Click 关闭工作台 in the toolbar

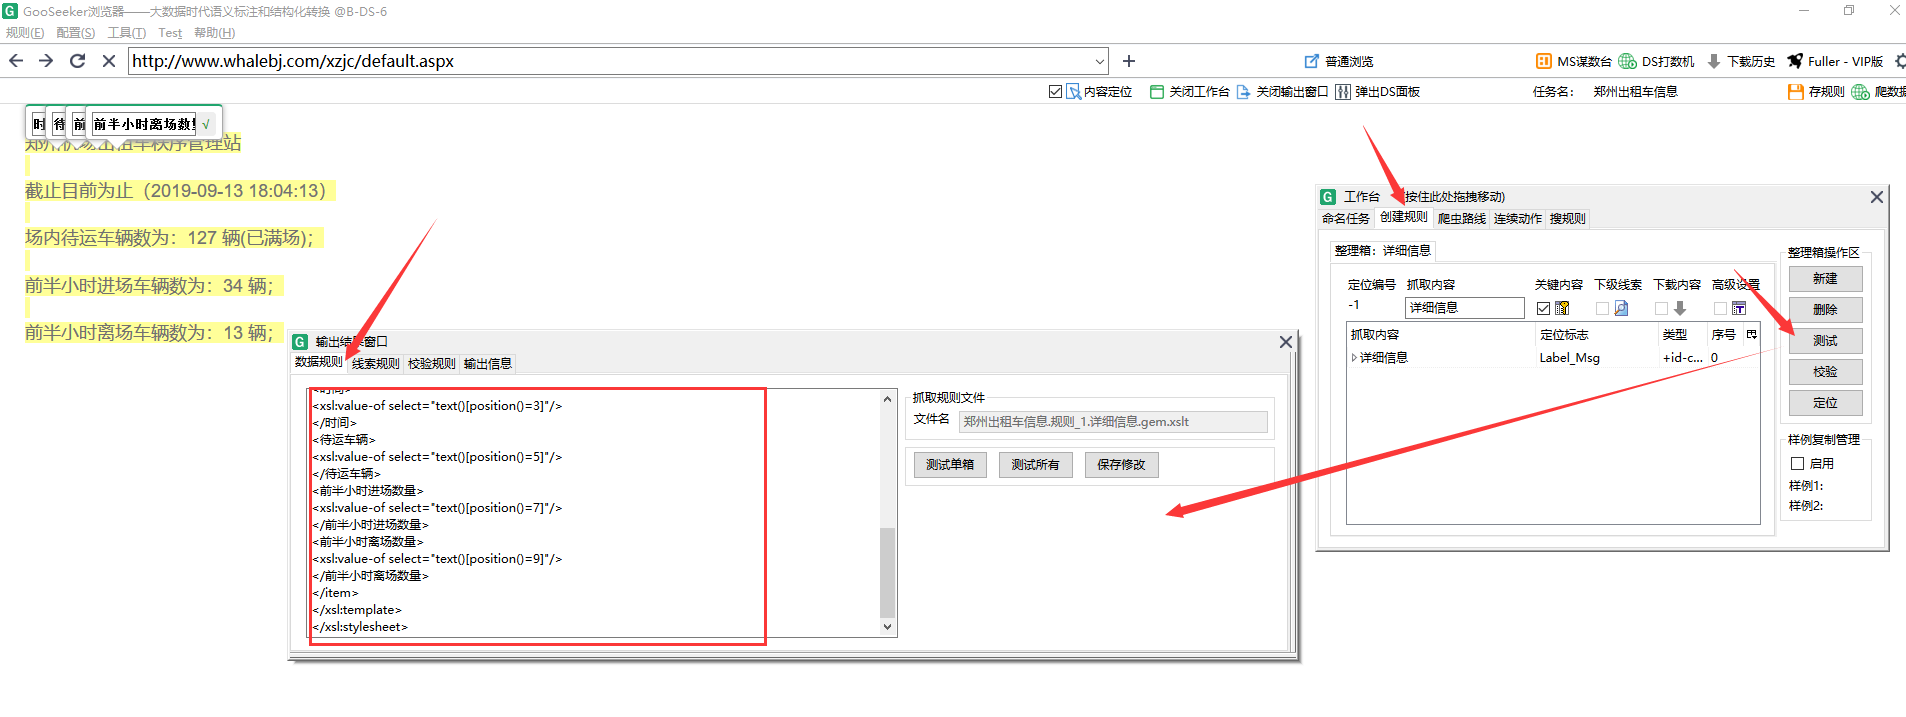(1190, 92)
